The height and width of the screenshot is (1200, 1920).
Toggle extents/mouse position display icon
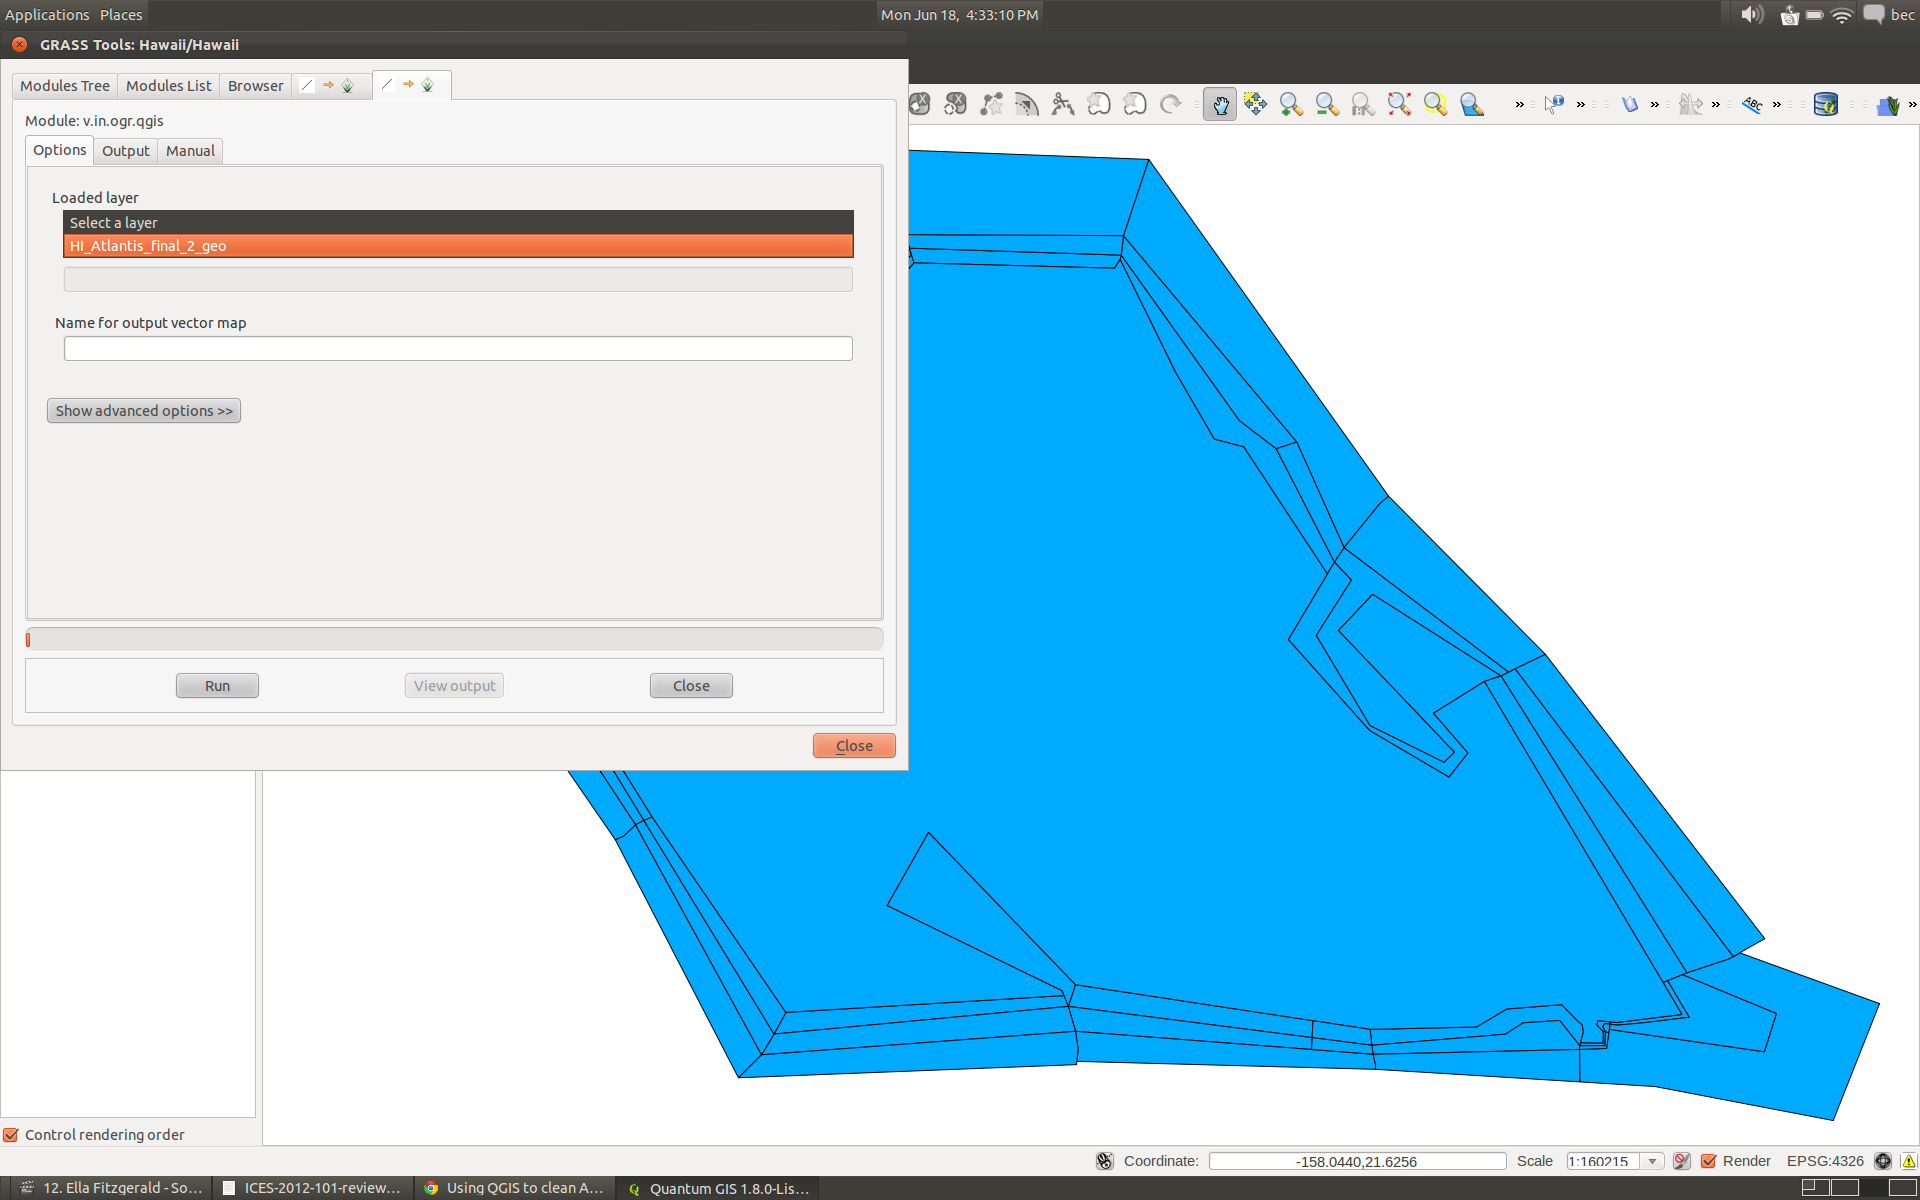(1104, 1161)
